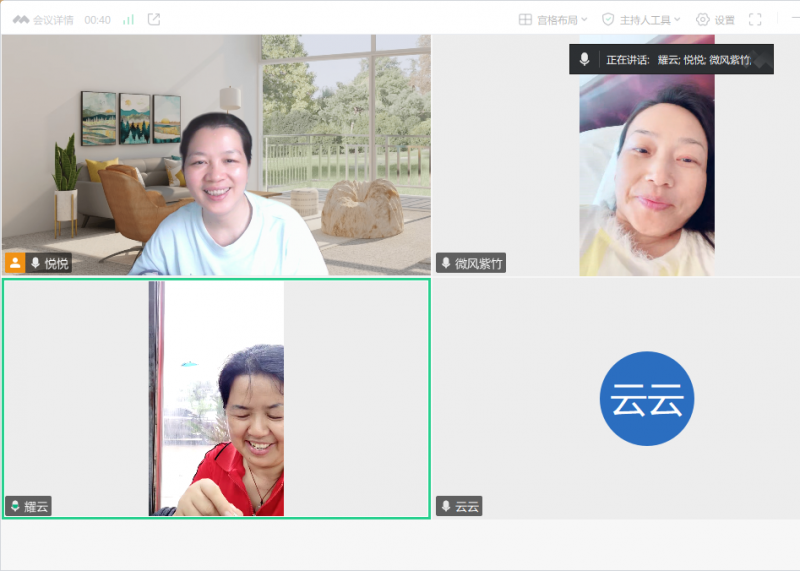Toggle microphone icon beside 耀云
The width and height of the screenshot is (800, 571).
[15, 506]
